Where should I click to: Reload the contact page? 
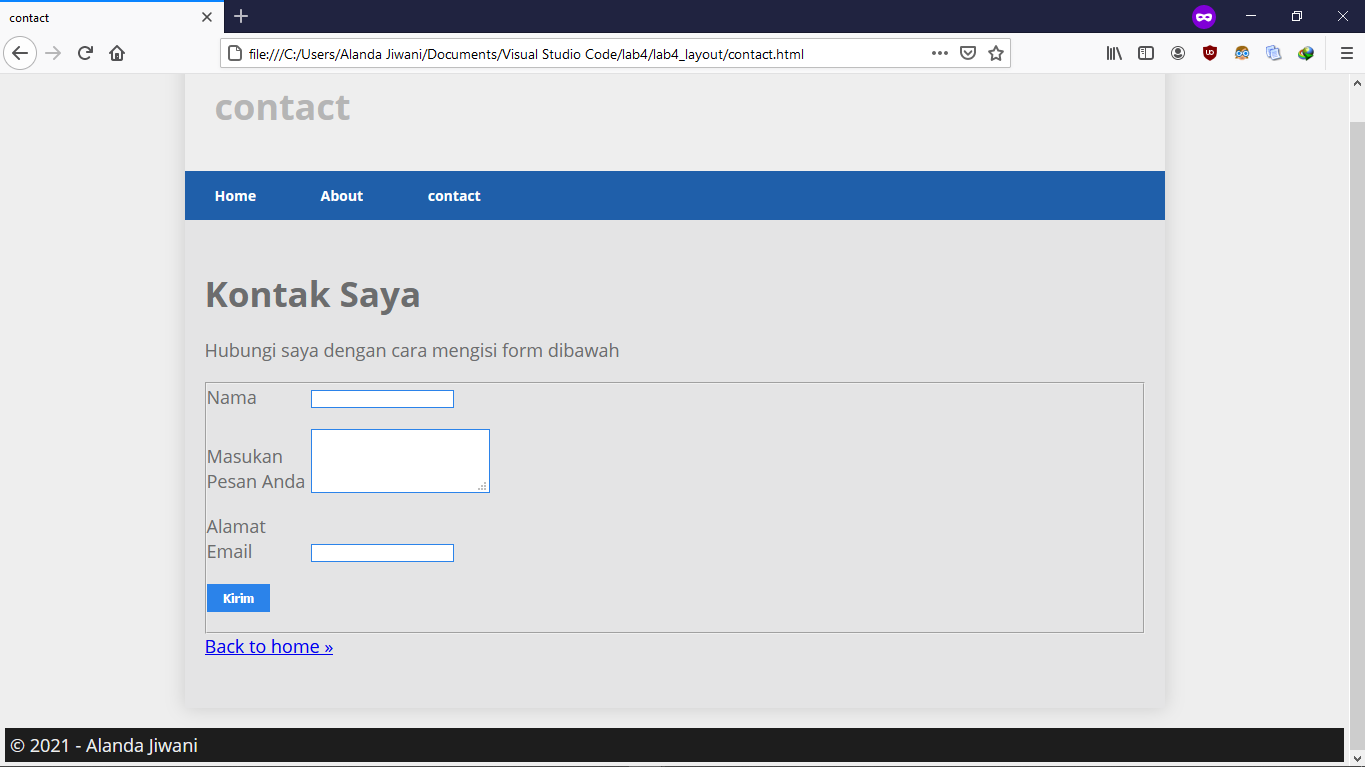[85, 53]
